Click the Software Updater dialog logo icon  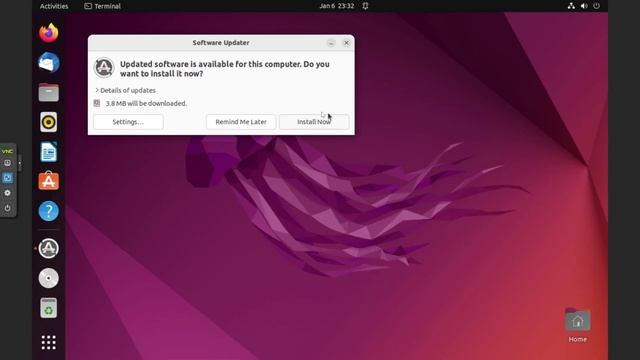pos(104,67)
